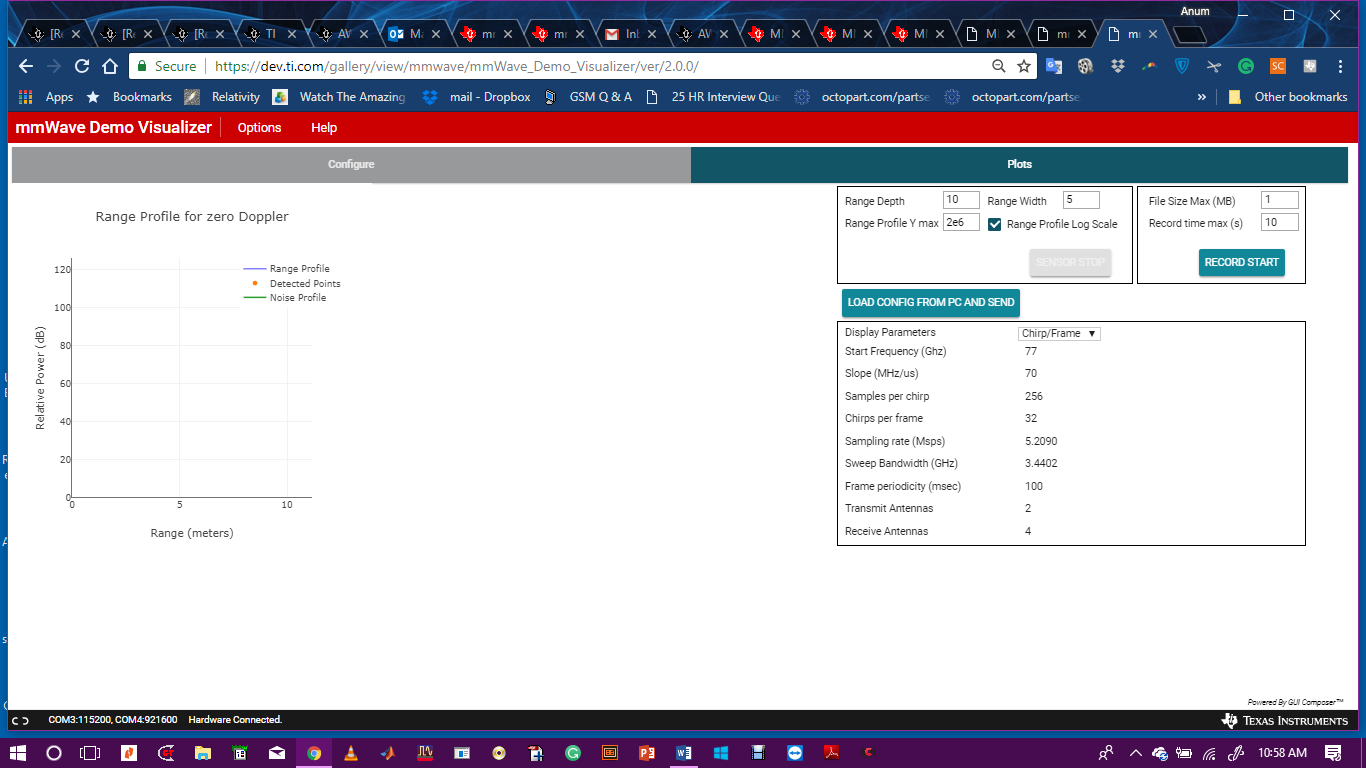Toggle Range Profile Log Scale checkbox
This screenshot has width=1366, height=768.
[995, 224]
